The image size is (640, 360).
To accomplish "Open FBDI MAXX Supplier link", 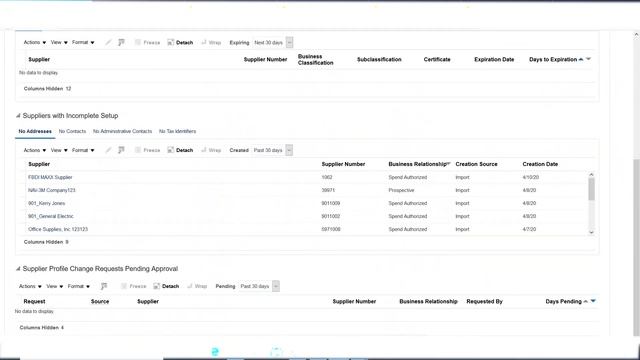I will pyautogui.click(x=50, y=178).
